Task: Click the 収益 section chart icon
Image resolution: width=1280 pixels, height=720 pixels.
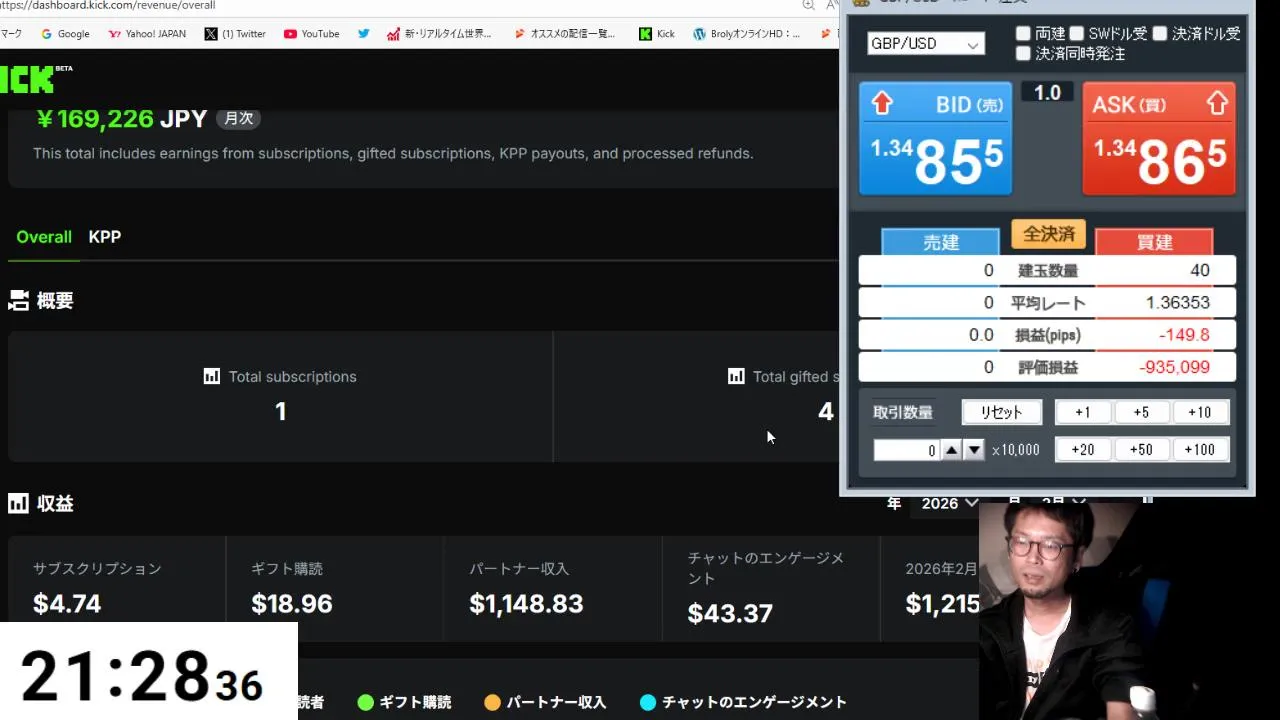Action: [18, 503]
